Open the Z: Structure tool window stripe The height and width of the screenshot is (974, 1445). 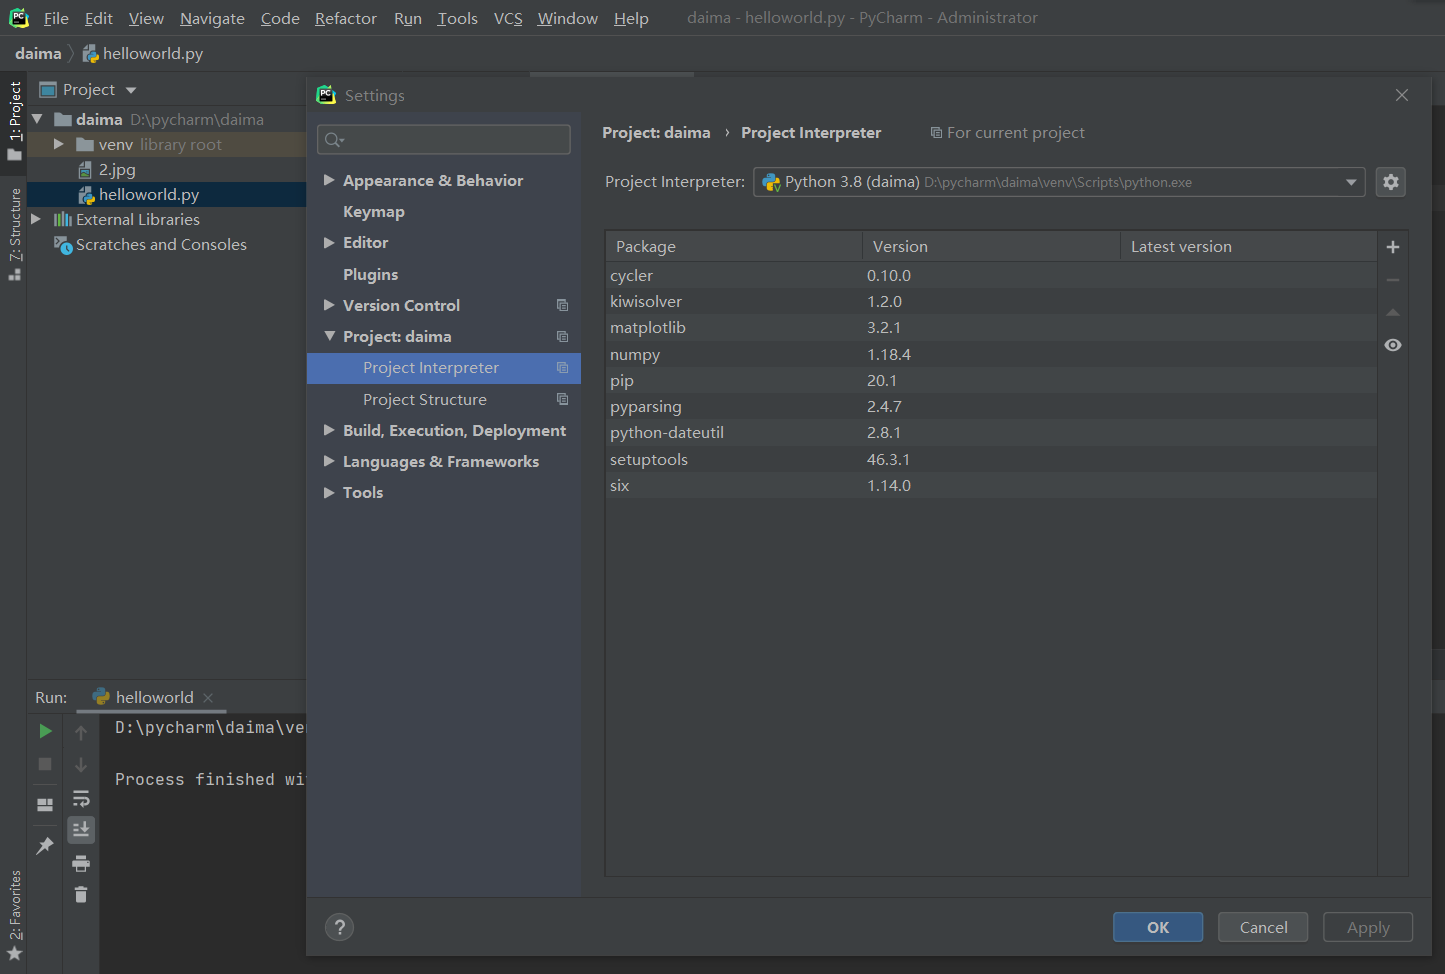tap(14, 234)
